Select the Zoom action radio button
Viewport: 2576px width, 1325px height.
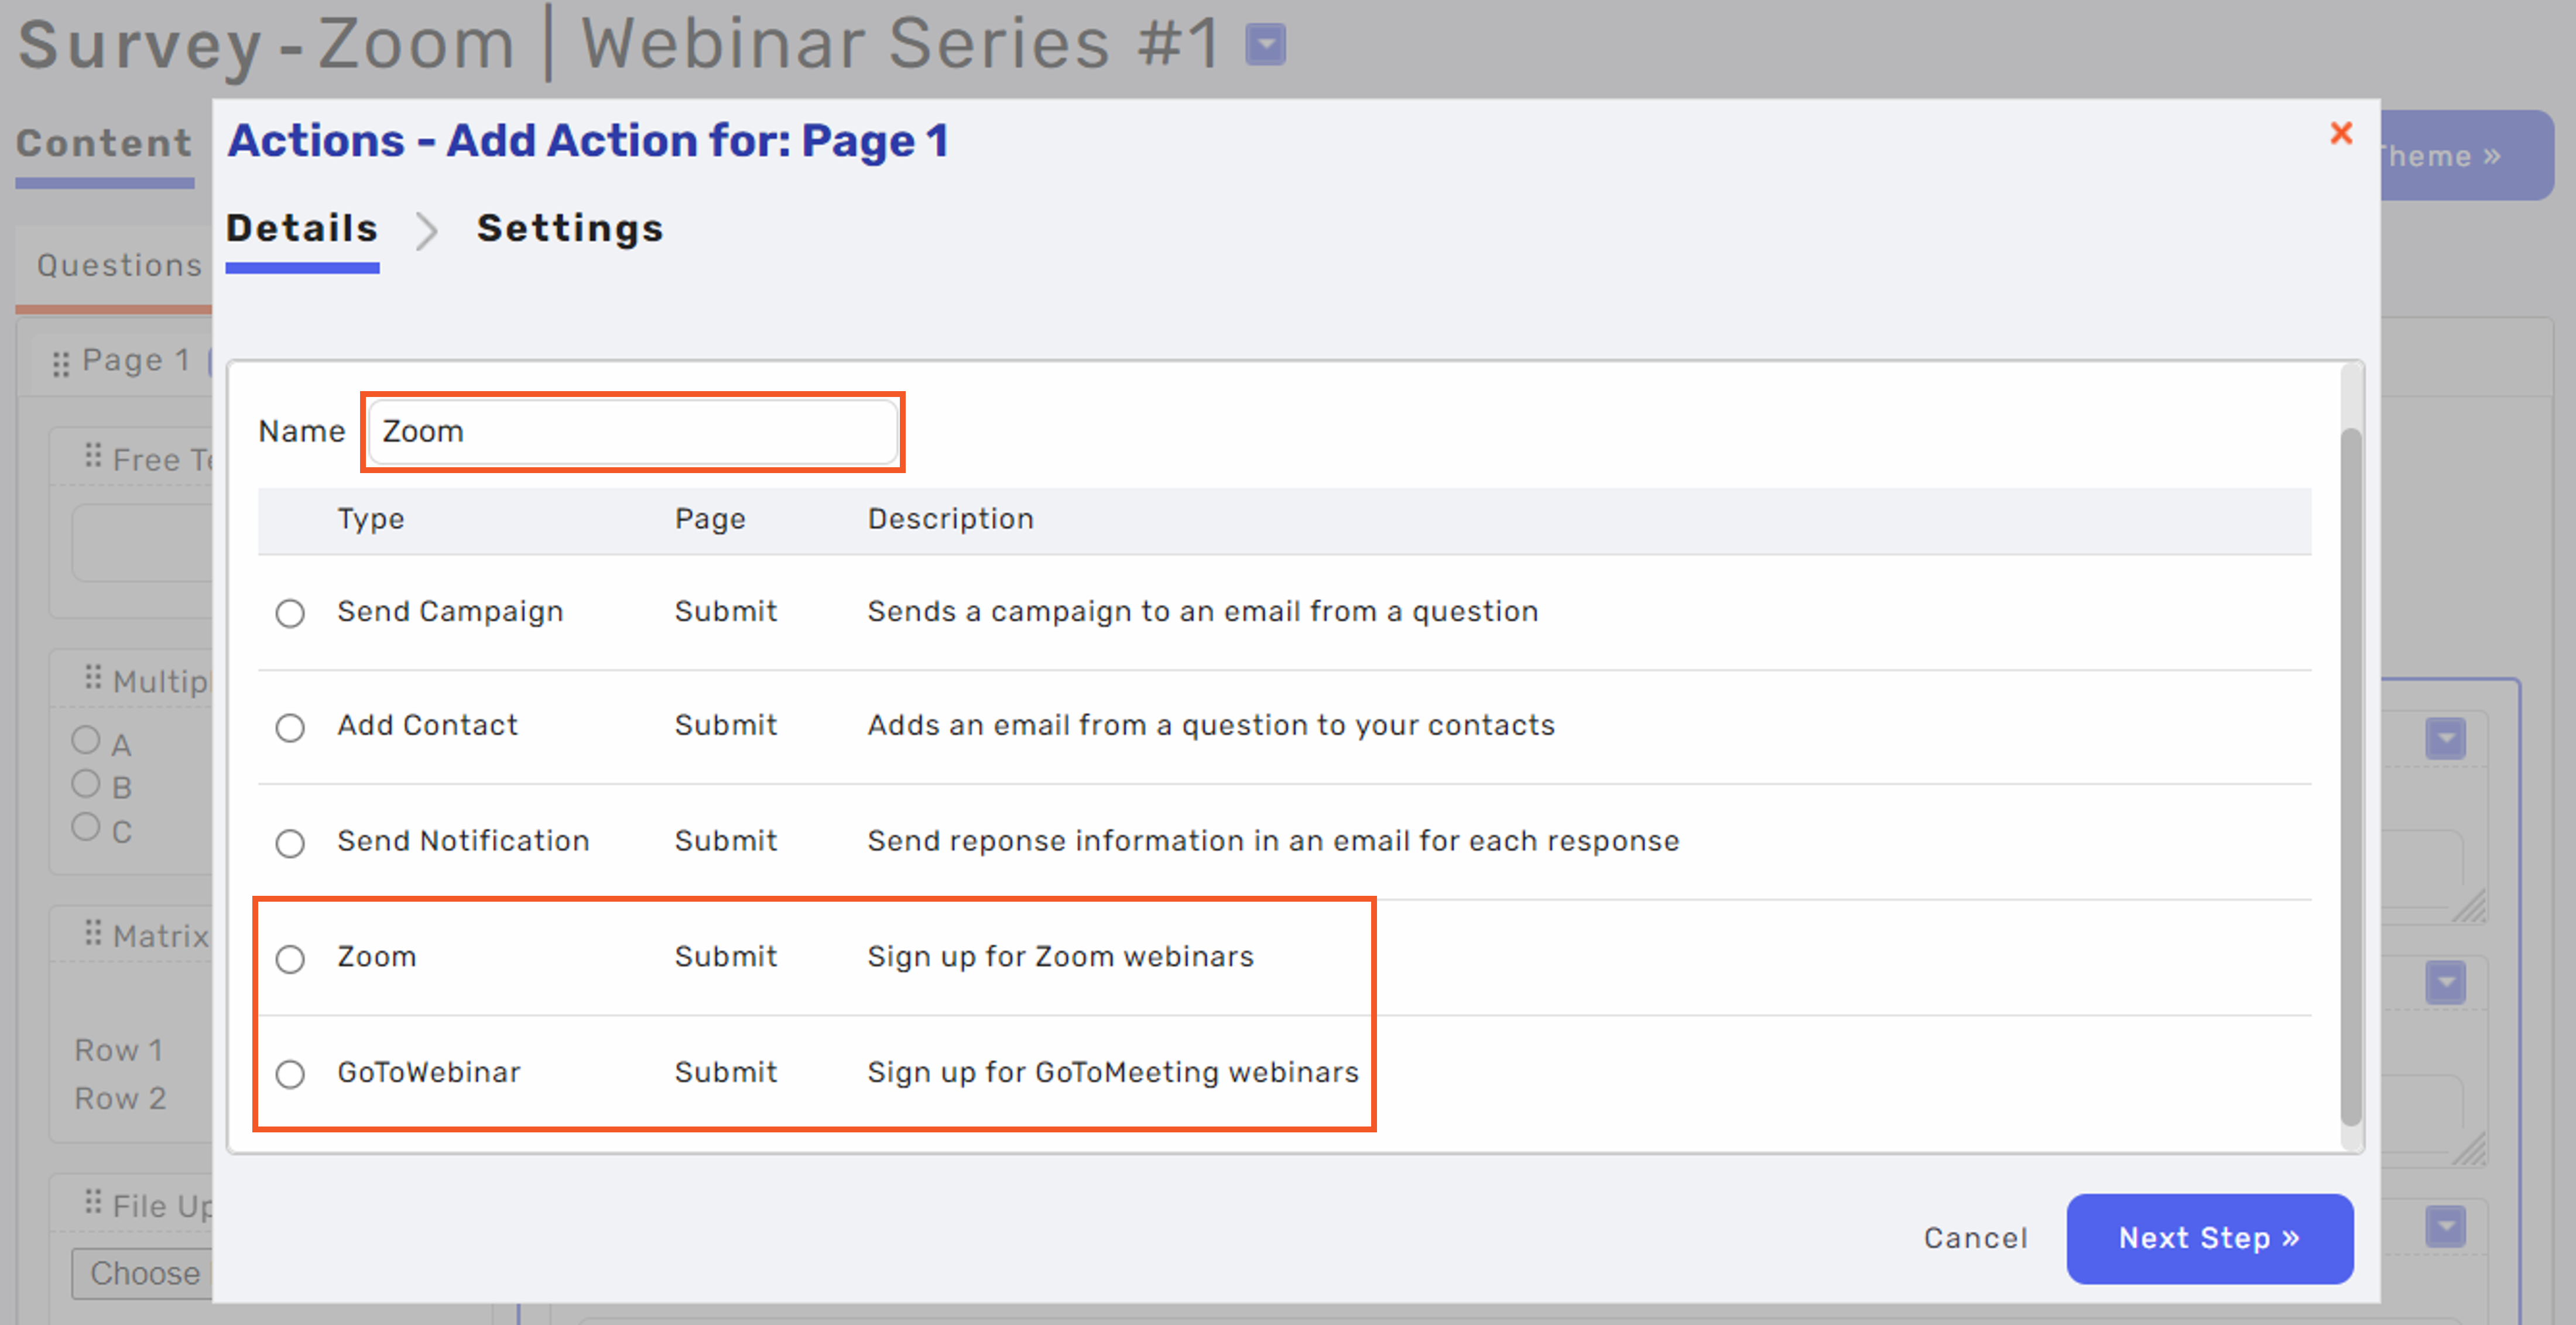coord(290,958)
